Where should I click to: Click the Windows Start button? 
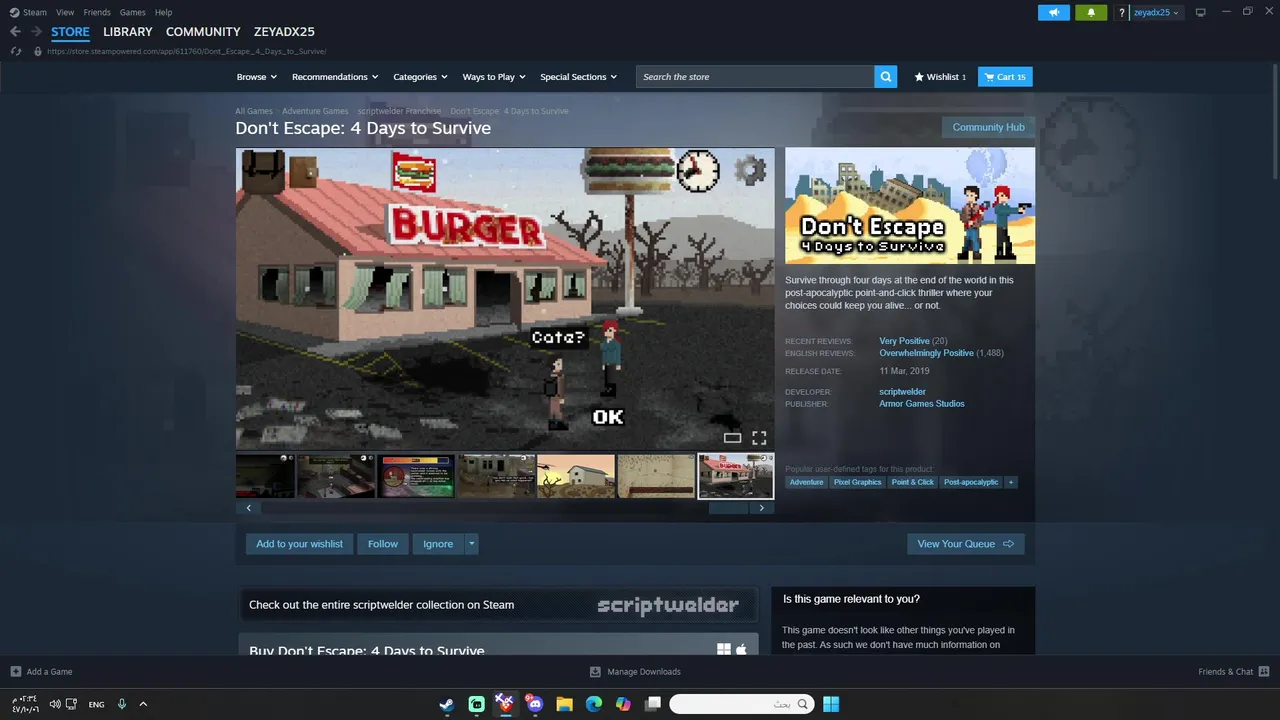coord(831,704)
